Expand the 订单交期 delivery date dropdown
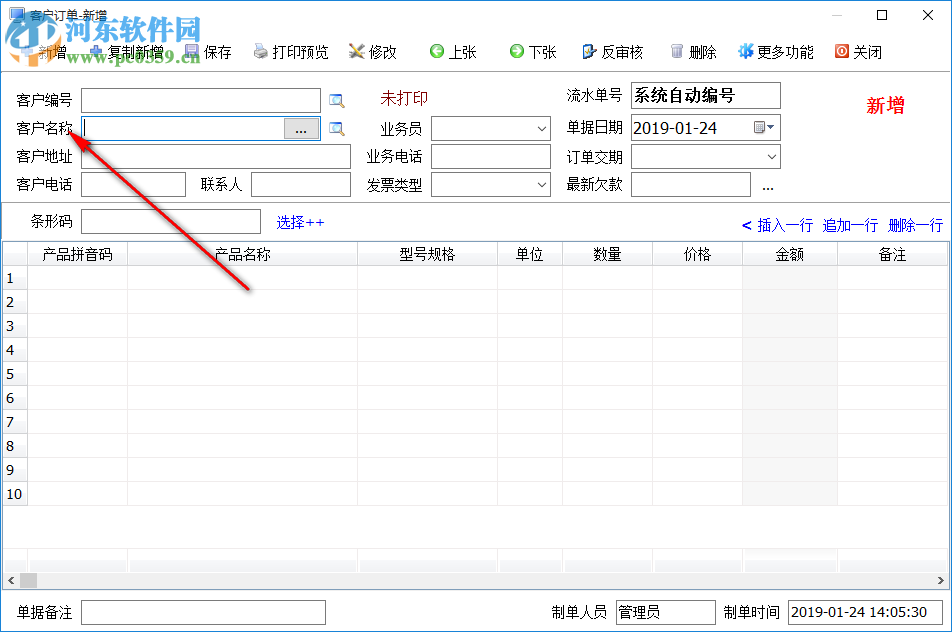Viewport: 952px width, 632px height. pyautogui.click(x=772, y=156)
